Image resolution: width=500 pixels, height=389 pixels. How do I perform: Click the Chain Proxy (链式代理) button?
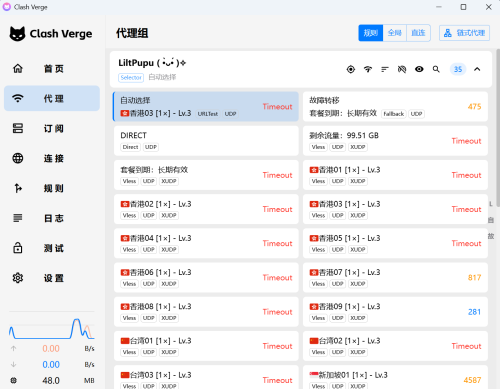tap(464, 33)
